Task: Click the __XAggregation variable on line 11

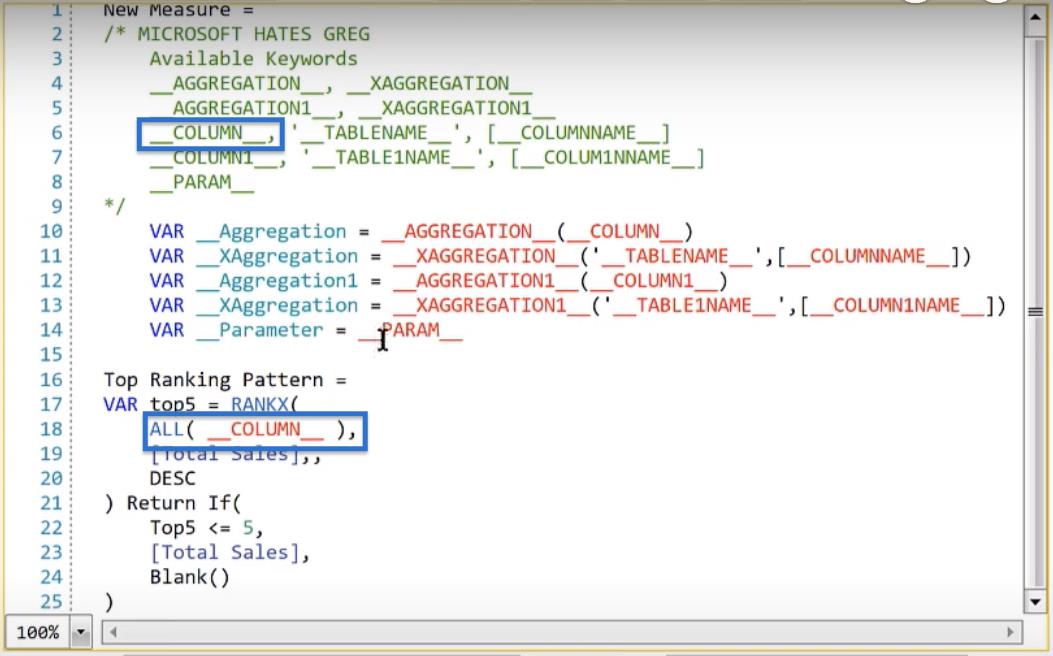Action: 277,256
